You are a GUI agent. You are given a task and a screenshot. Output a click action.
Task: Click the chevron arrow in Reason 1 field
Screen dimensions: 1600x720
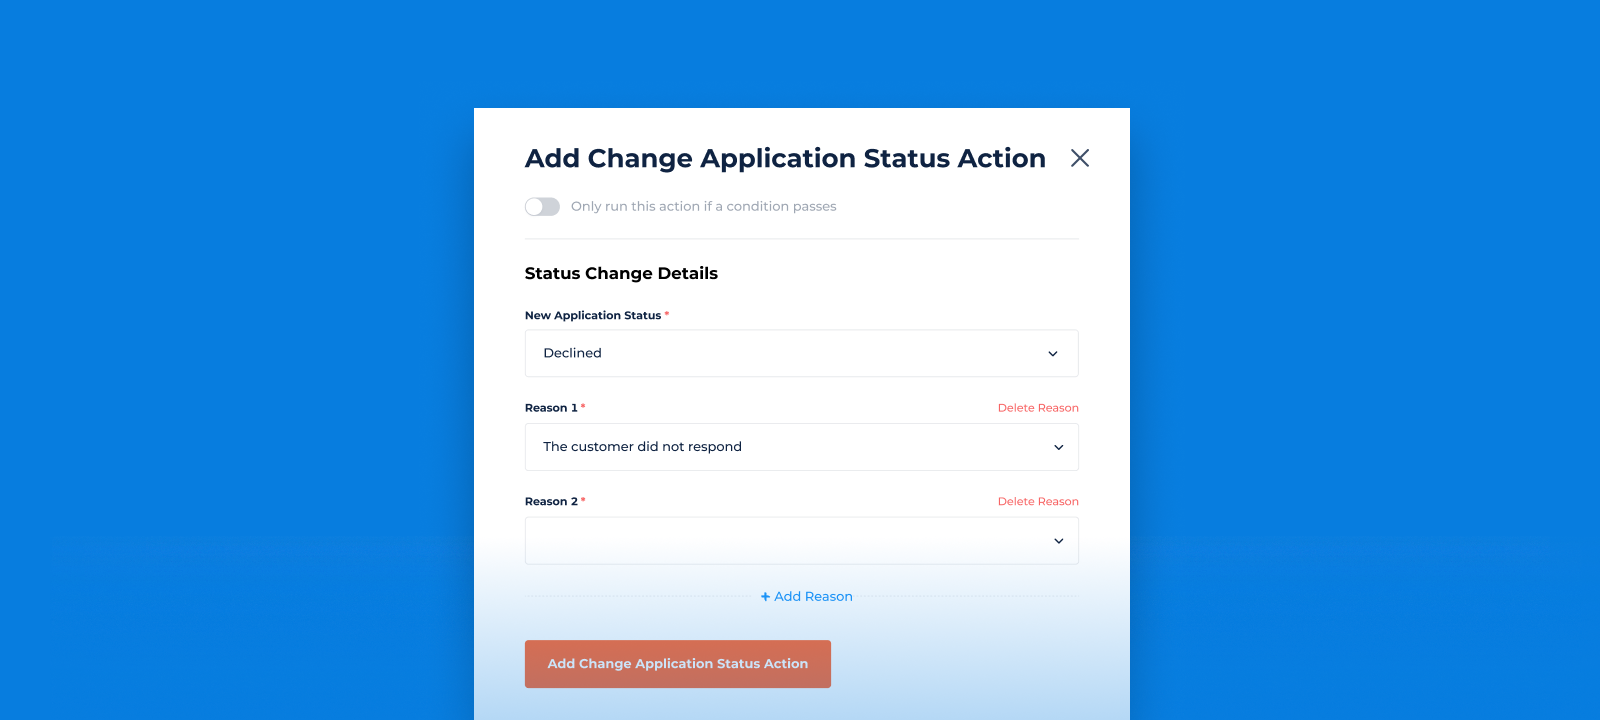click(1059, 448)
